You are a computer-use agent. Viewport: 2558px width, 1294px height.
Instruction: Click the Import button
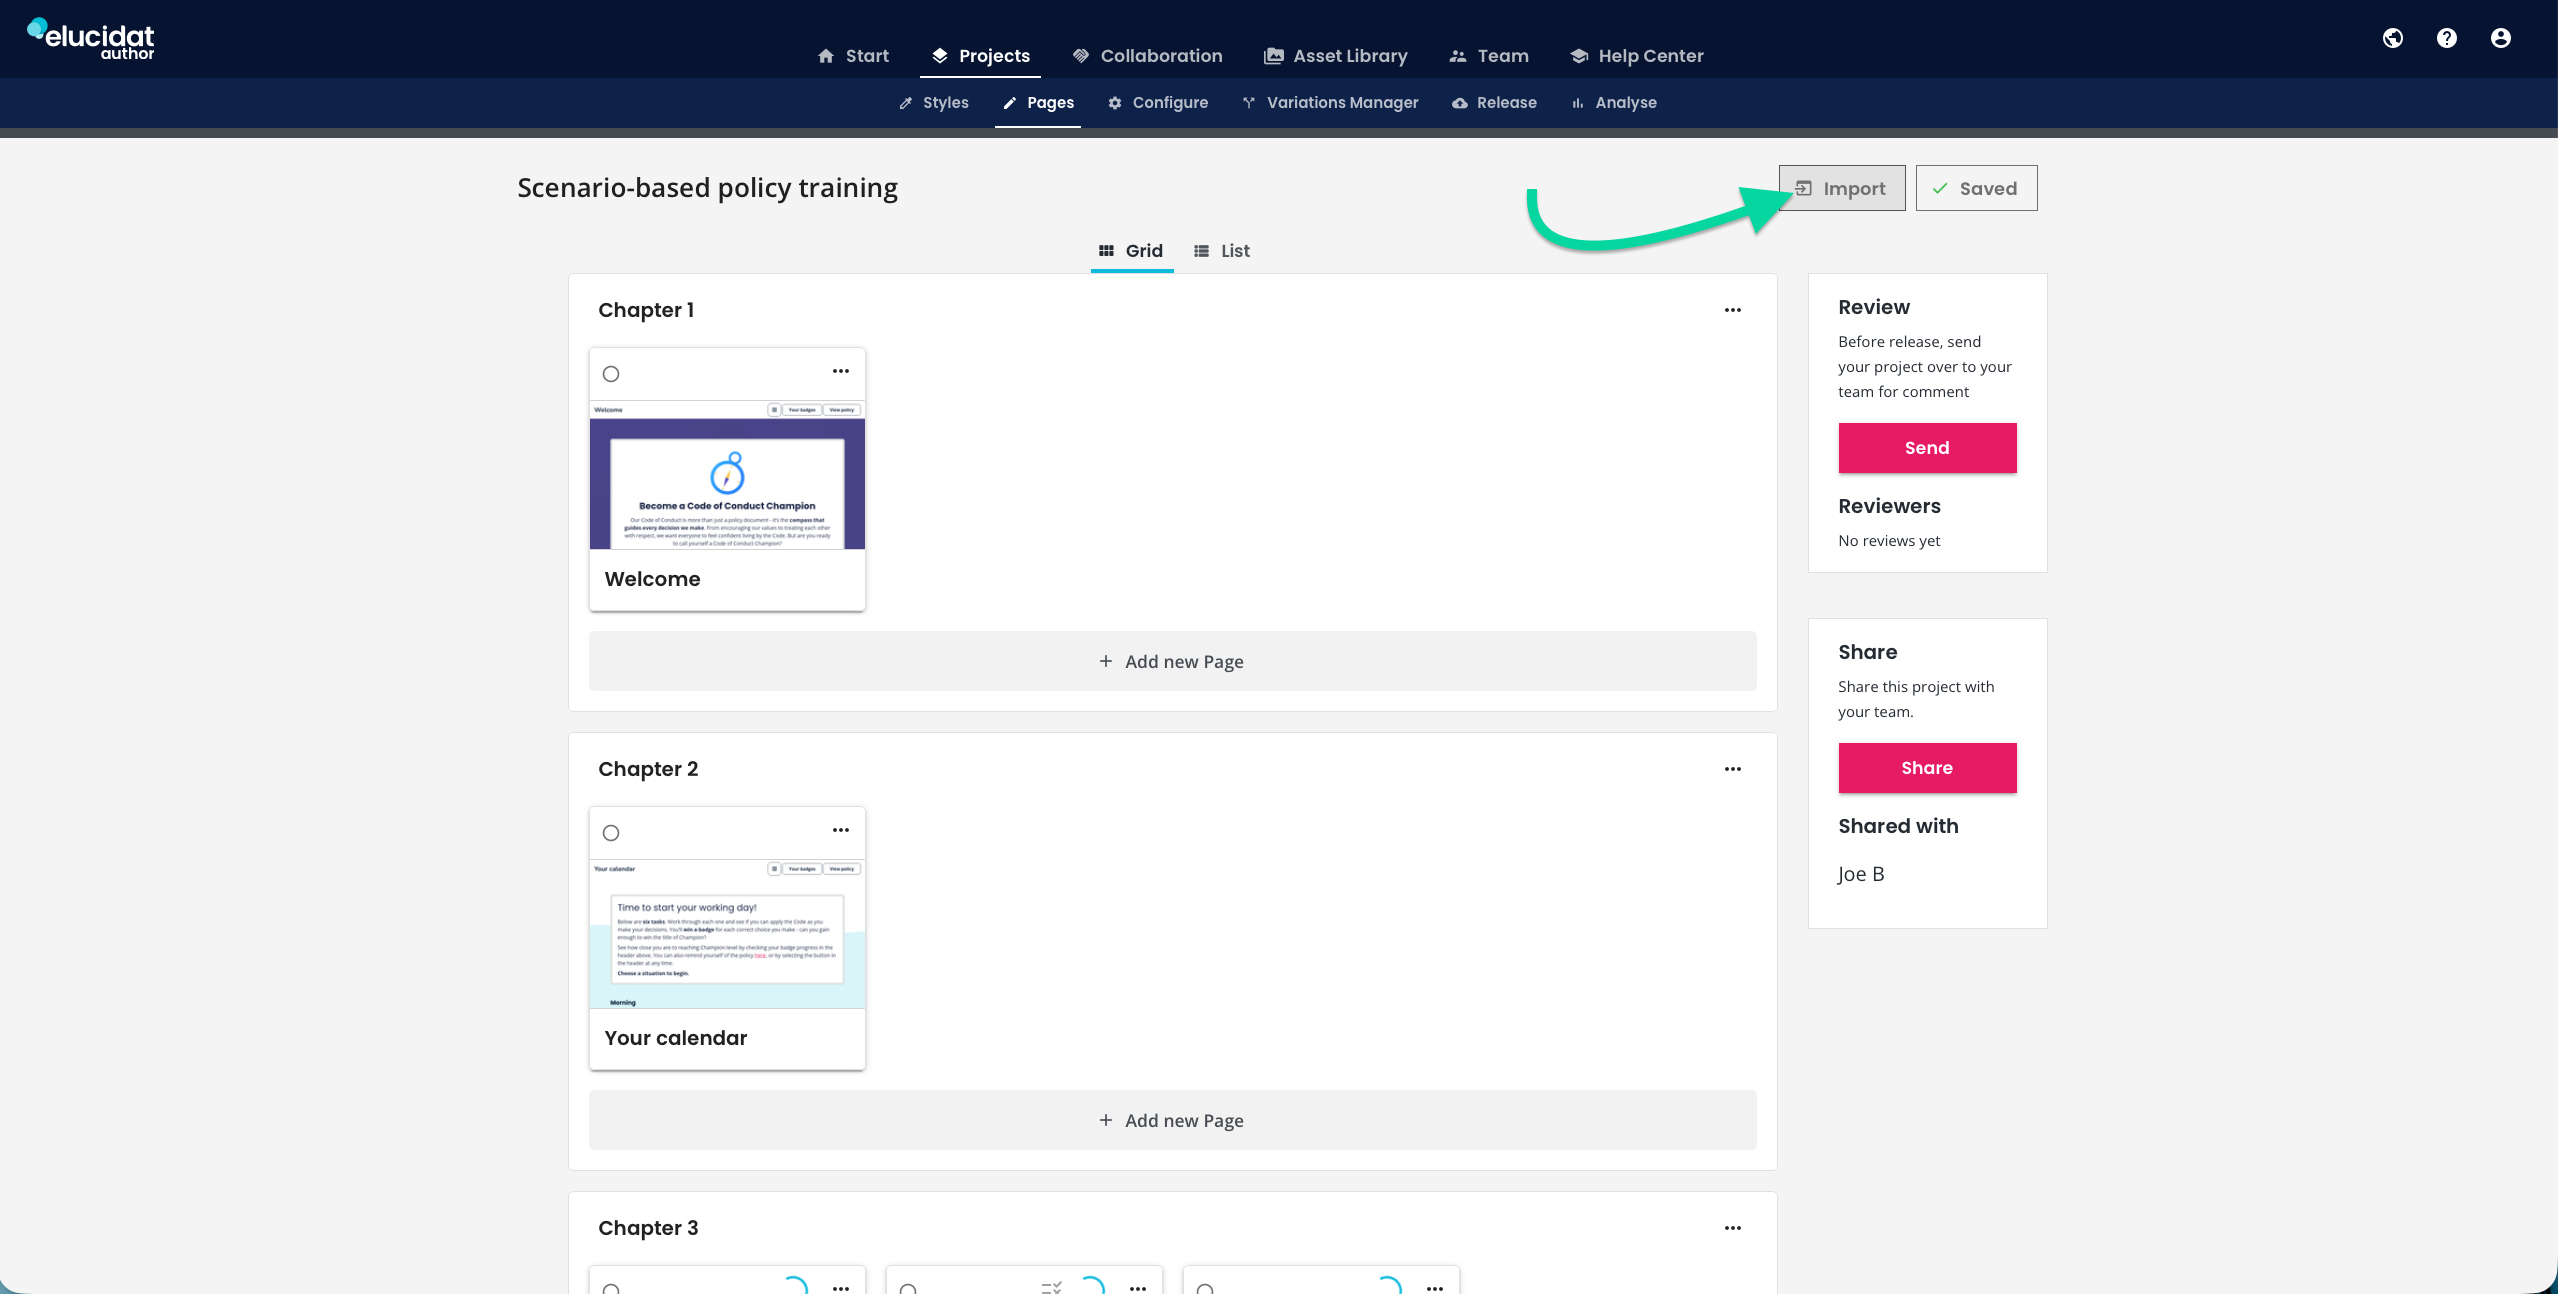pos(1841,188)
